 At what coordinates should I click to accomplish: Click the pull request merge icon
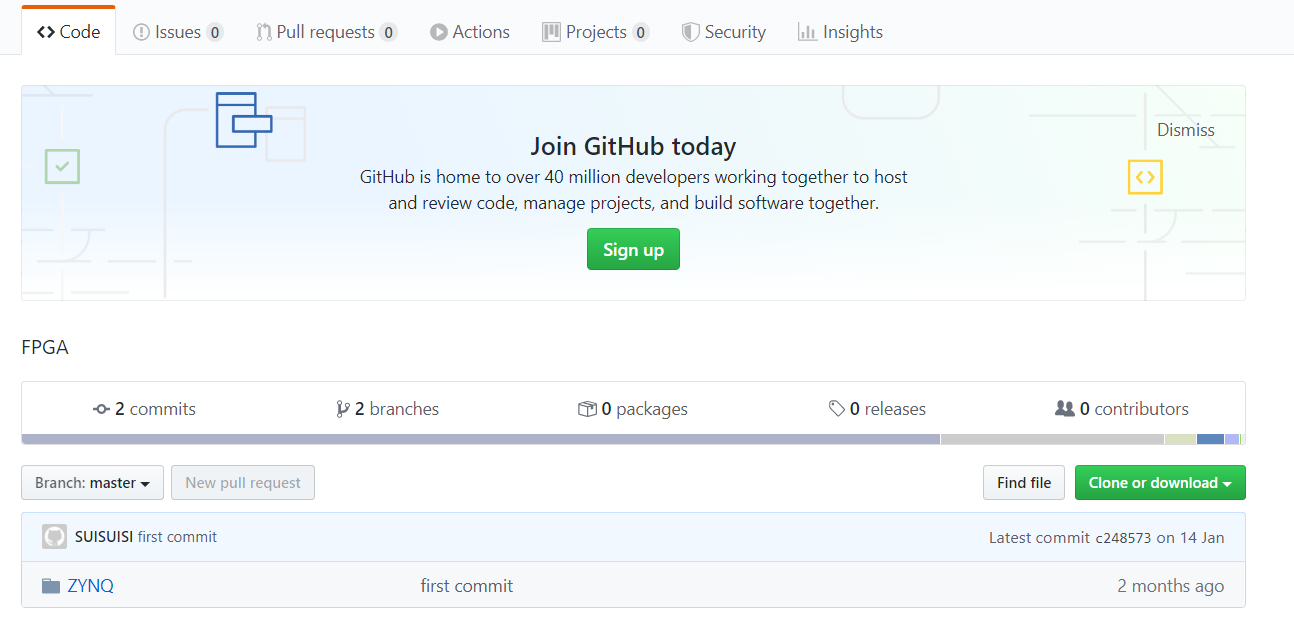coord(264,32)
